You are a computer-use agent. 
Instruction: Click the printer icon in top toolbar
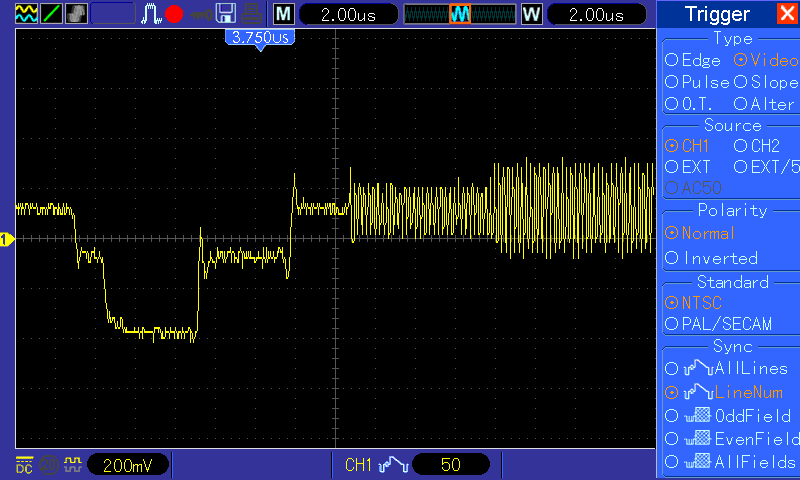click(x=252, y=14)
